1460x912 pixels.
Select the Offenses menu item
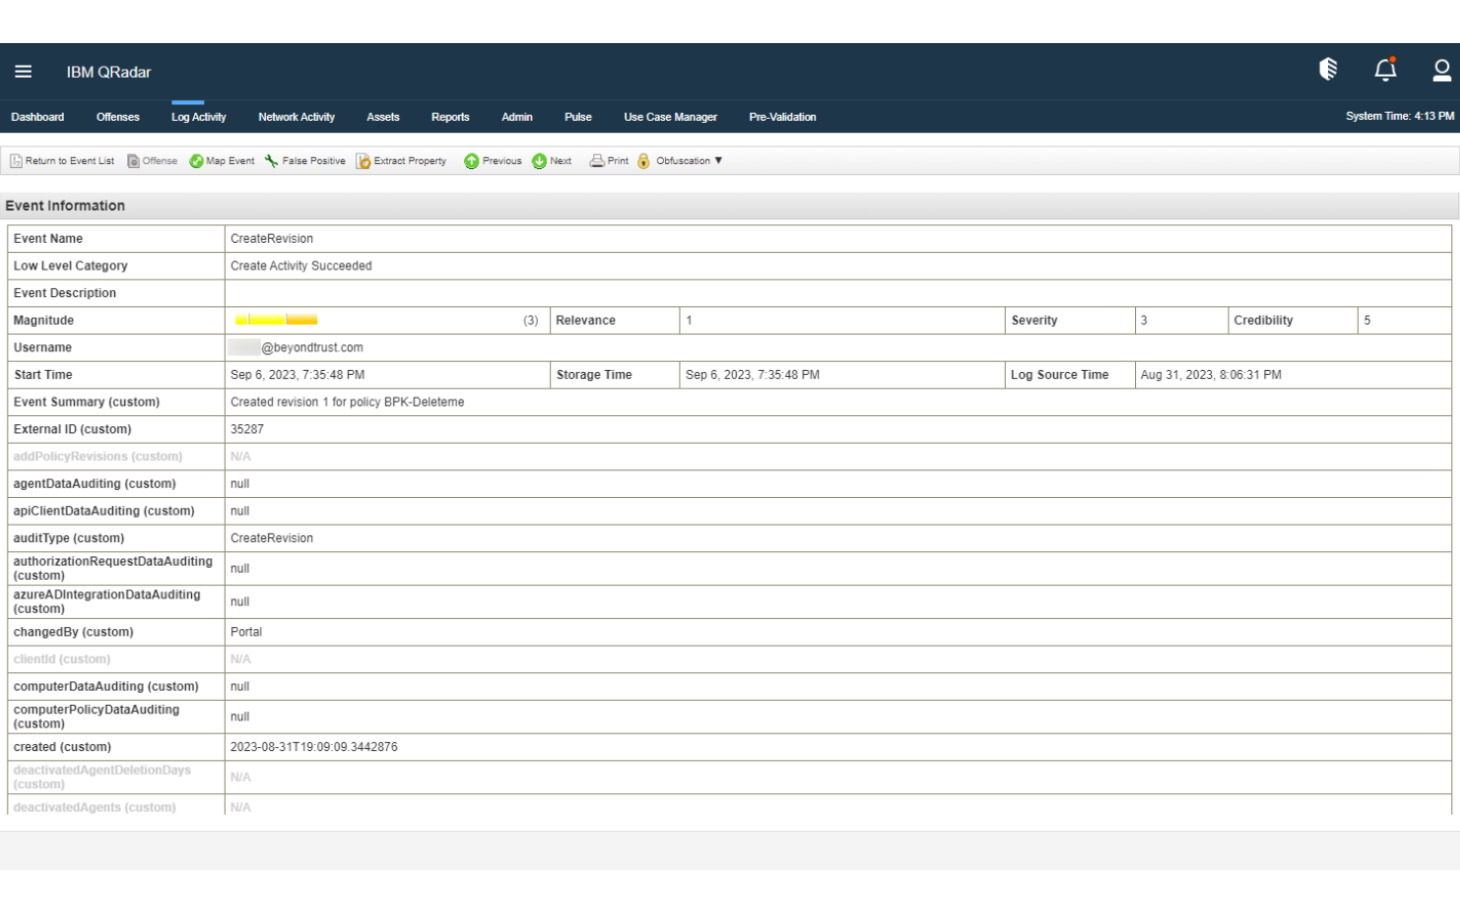pyautogui.click(x=117, y=117)
